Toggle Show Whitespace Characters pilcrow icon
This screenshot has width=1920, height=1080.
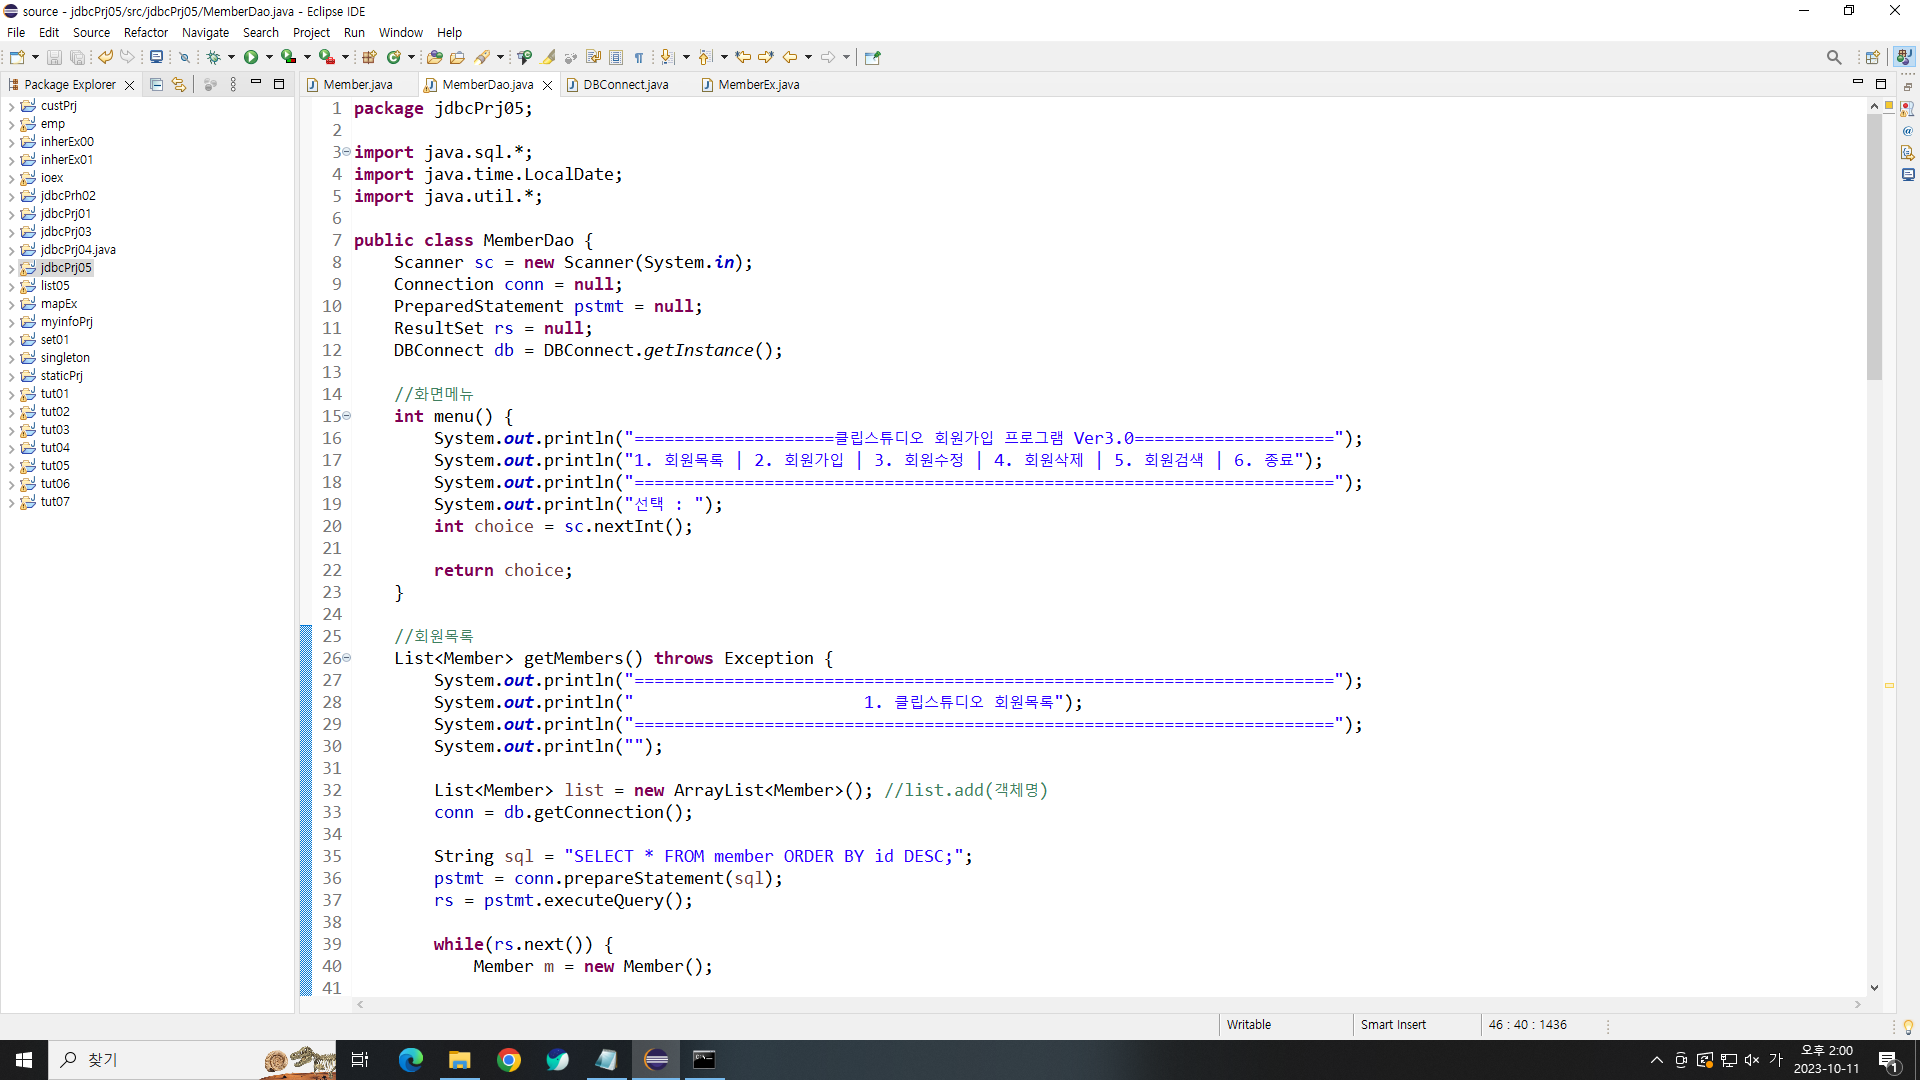point(639,57)
